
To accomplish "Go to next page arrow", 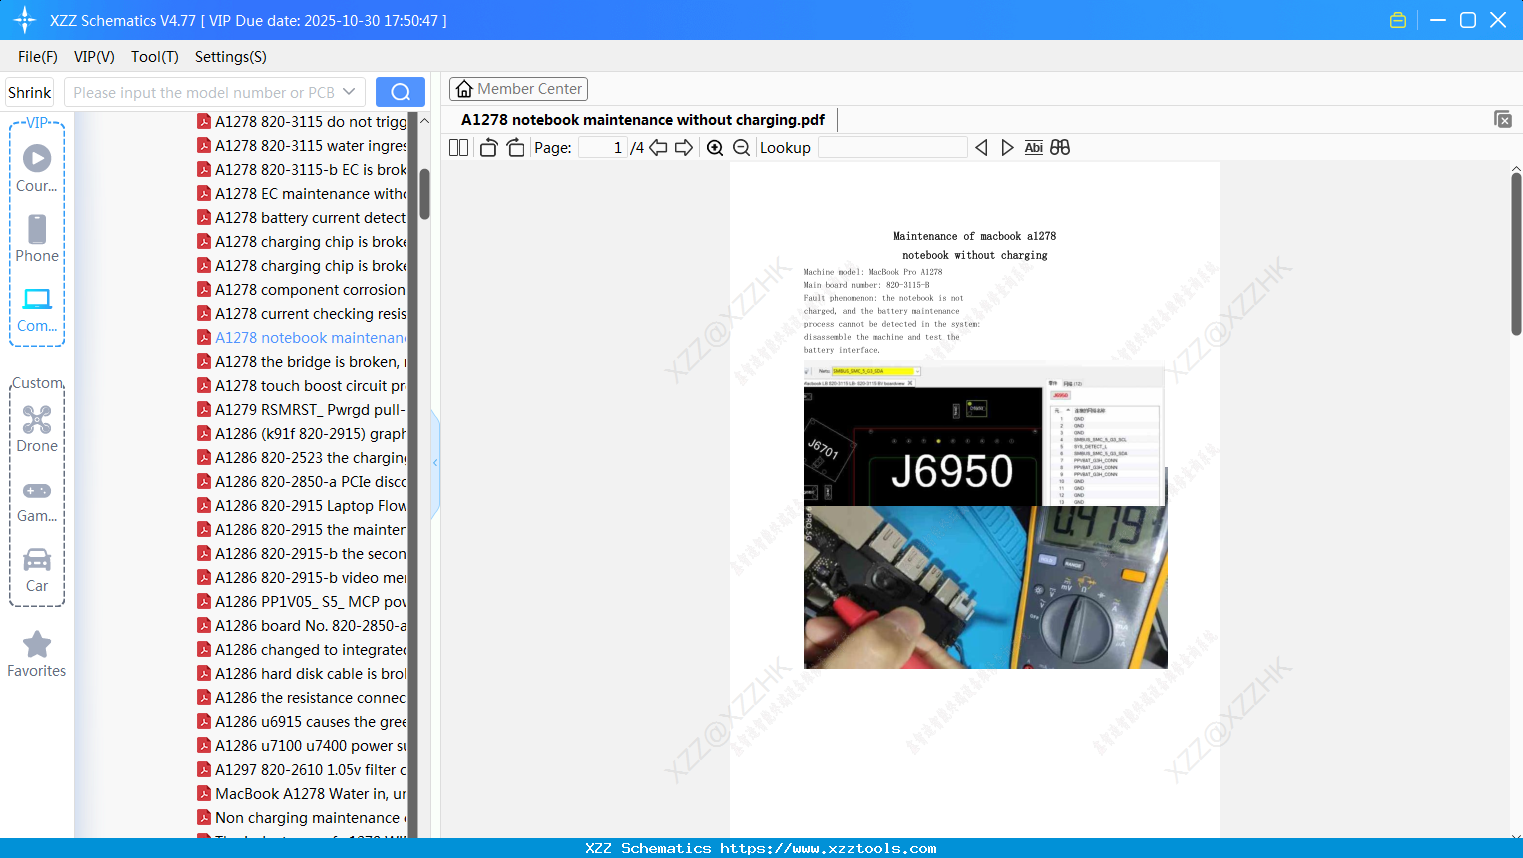I will point(684,148).
